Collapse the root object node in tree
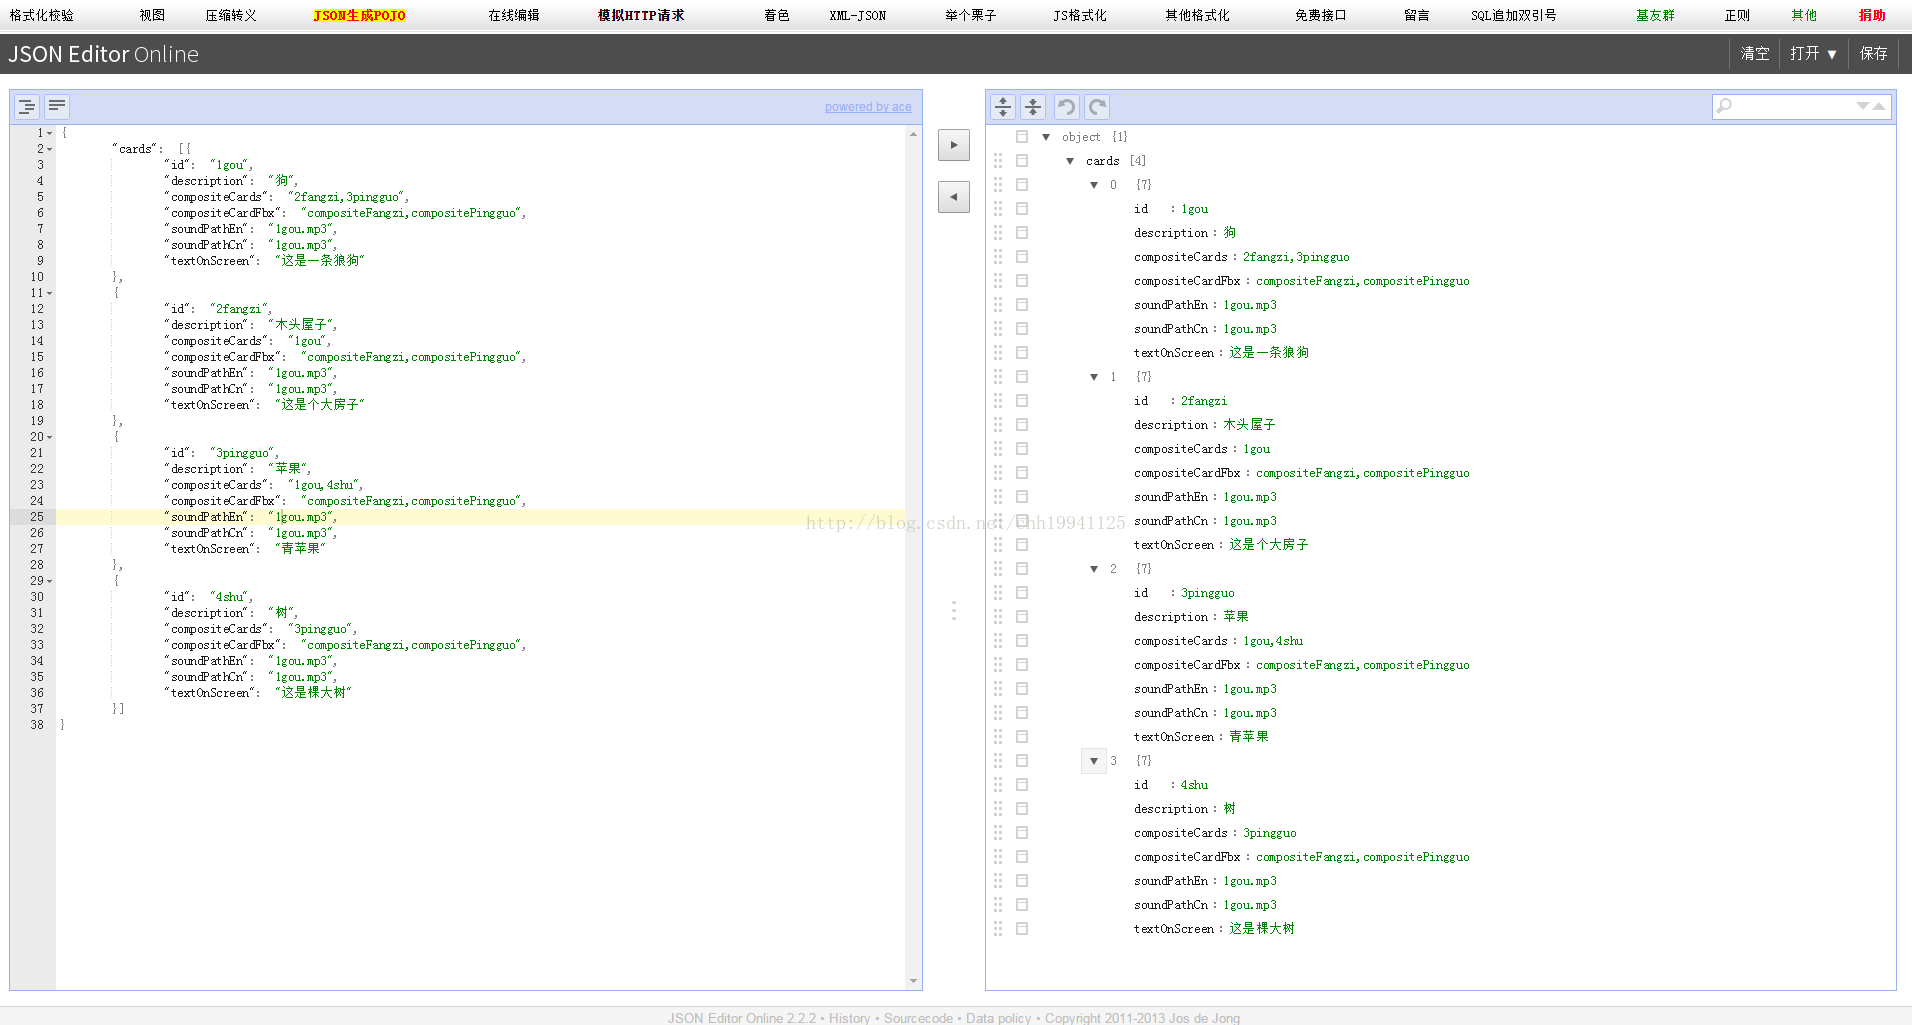This screenshot has height=1025, width=1912. (x=1046, y=137)
